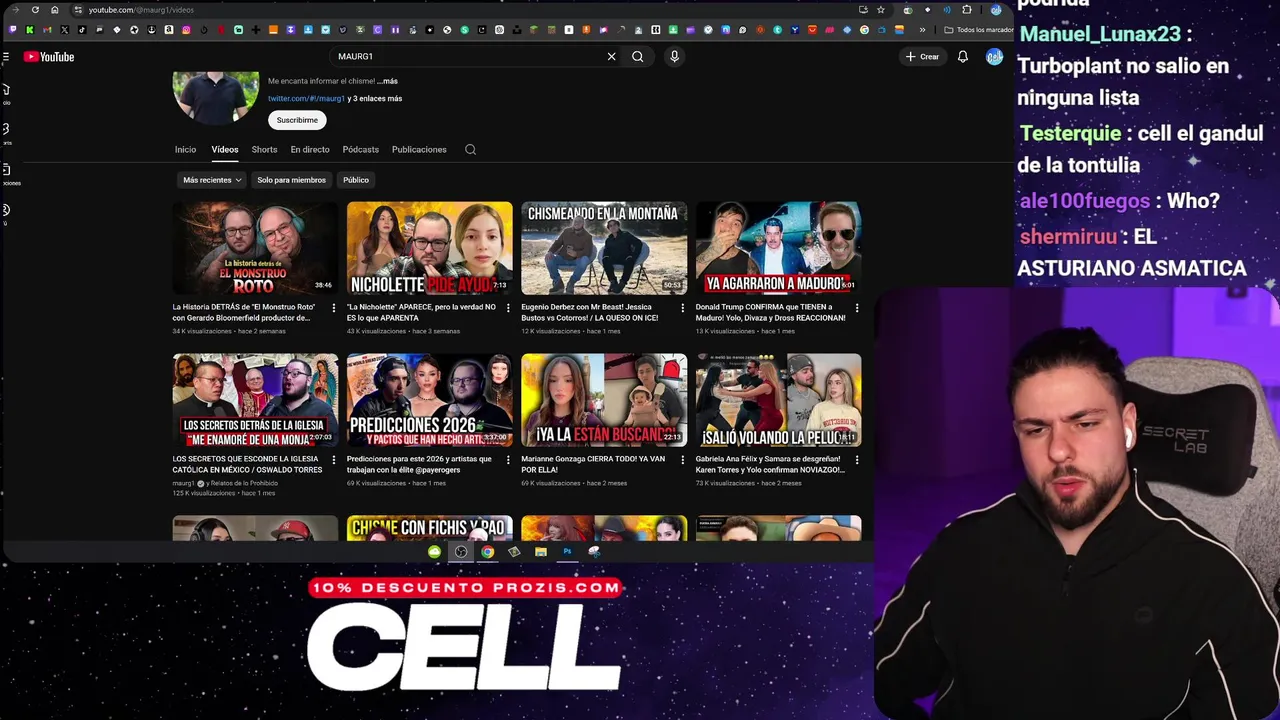Open title link Donald Trump CONFIRMA QUE TIENEN a Maduro
The height and width of the screenshot is (720, 1280).
[771, 312]
